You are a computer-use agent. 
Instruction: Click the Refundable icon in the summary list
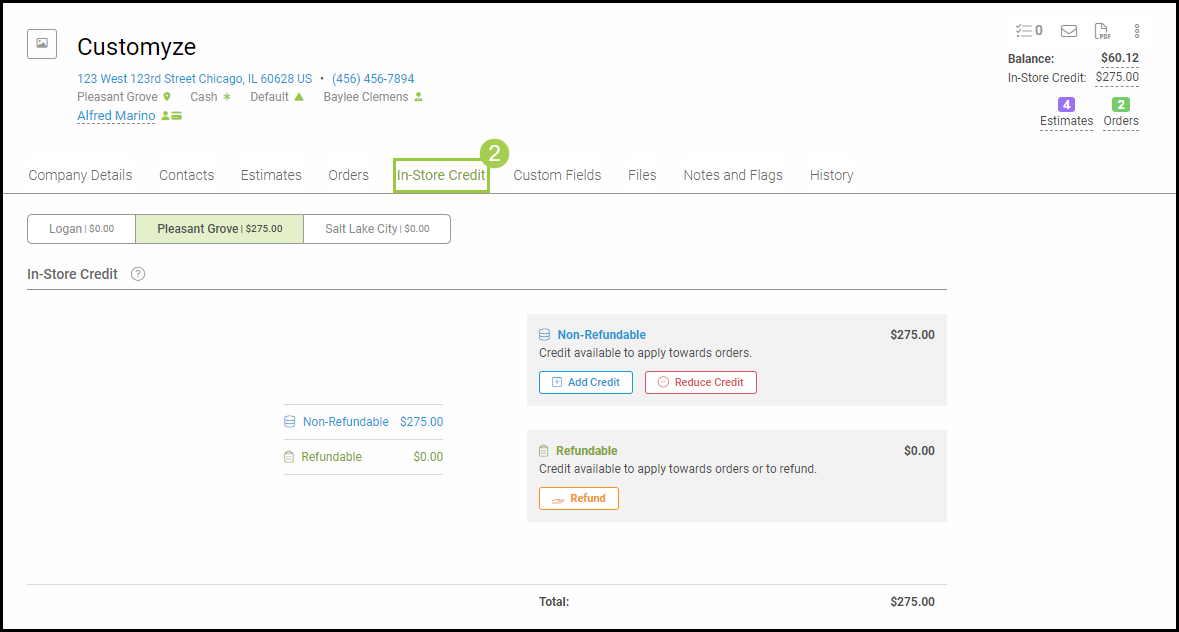coord(289,457)
